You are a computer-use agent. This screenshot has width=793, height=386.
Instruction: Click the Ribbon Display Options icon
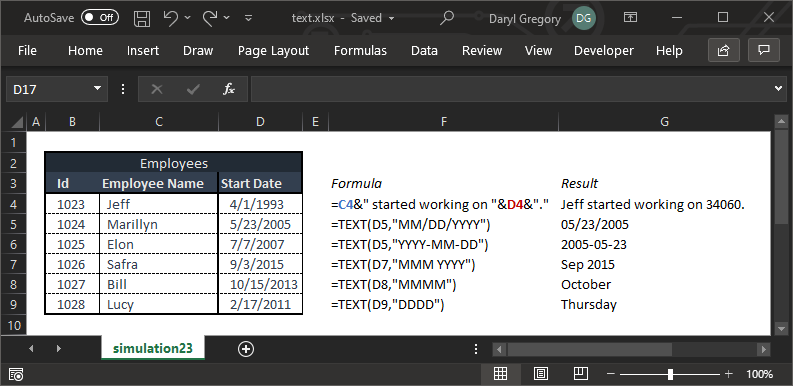point(630,18)
